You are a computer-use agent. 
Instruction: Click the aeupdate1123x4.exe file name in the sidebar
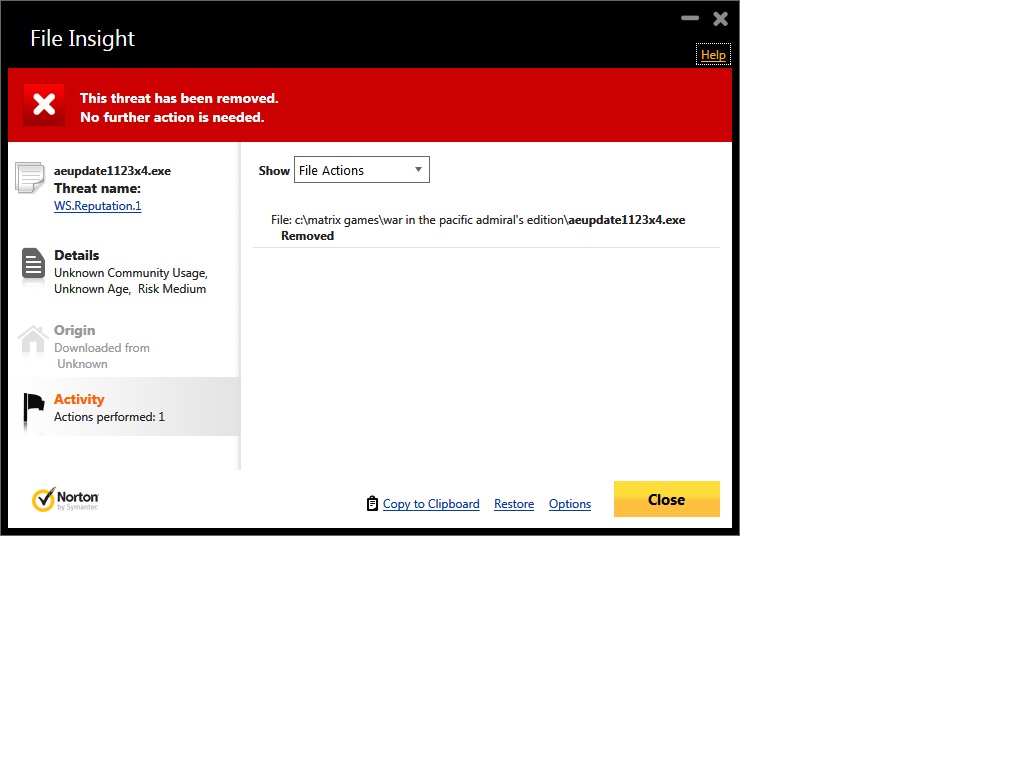point(112,171)
